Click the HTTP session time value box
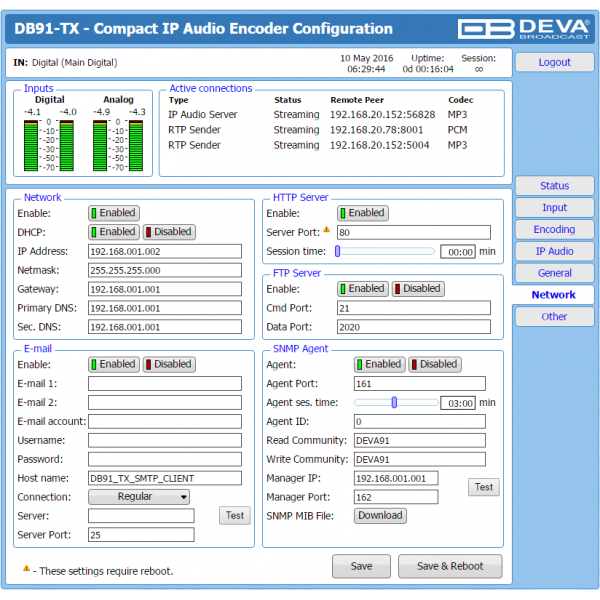600x600 pixels. click(x=458, y=252)
